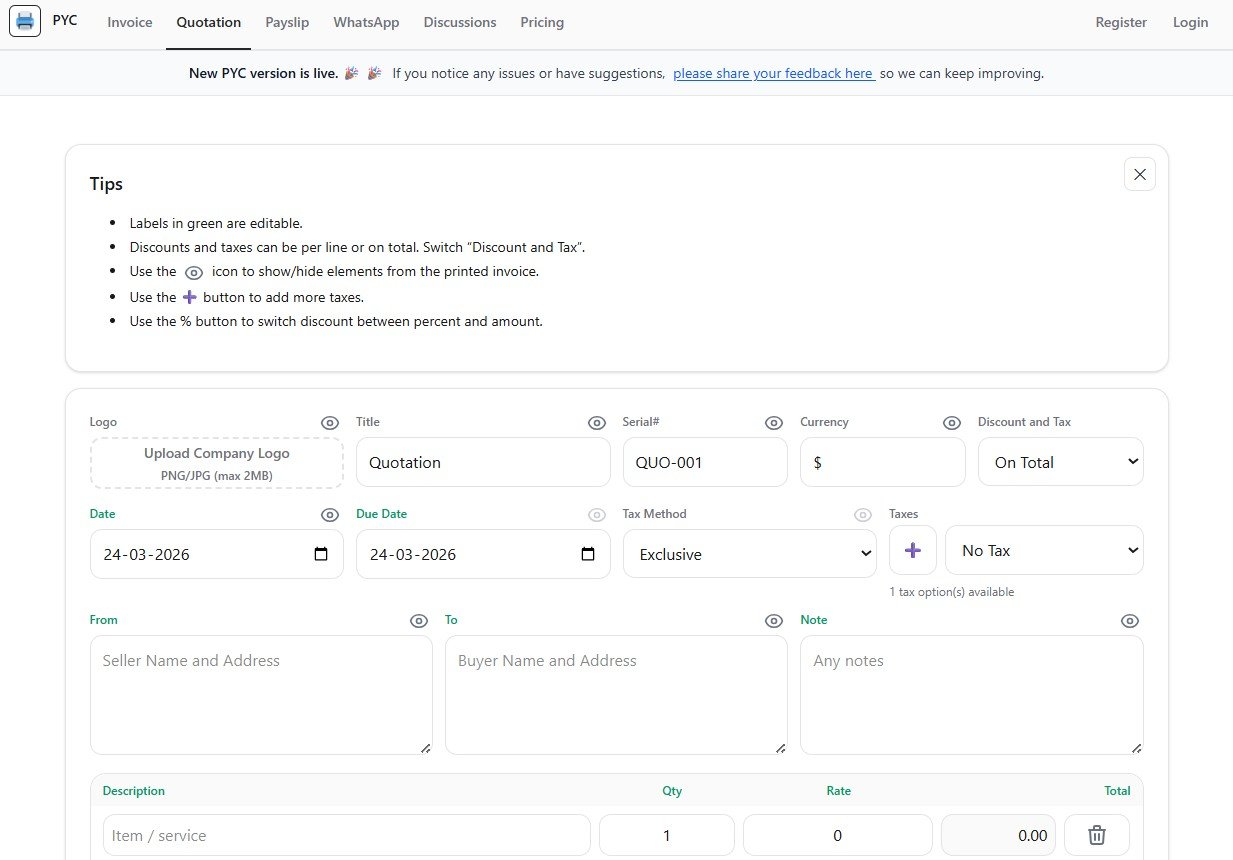
Task: Click the Login link
Action: pos(1190,22)
